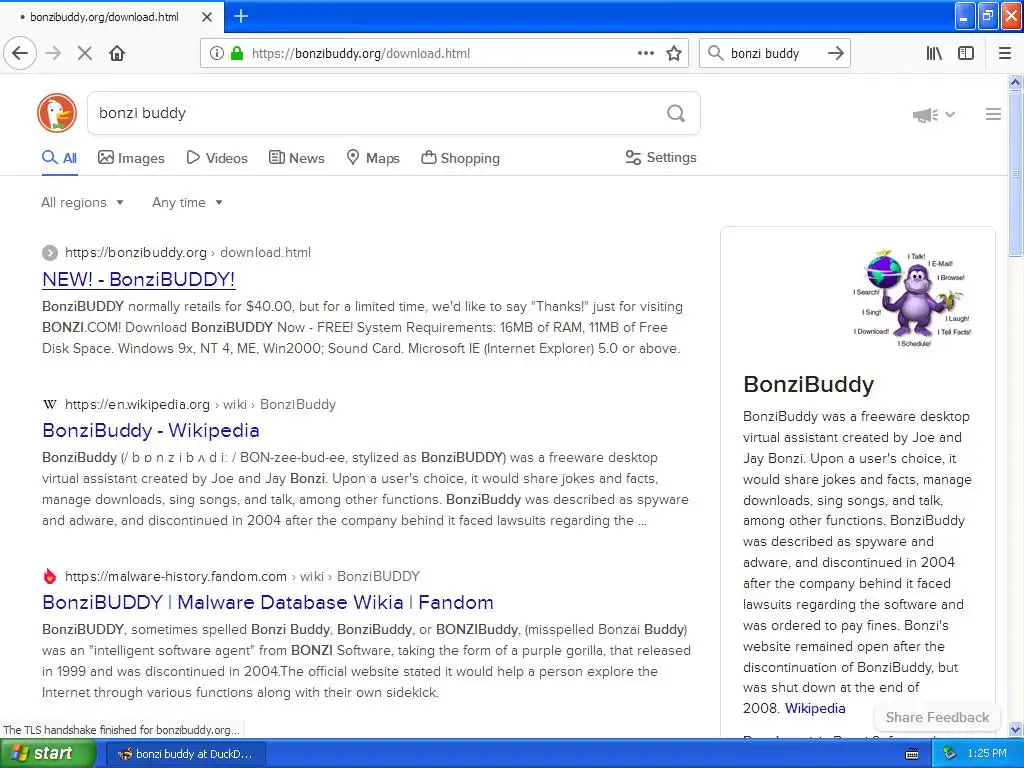Click the system tray network monitor icon

(x=949, y=754)
